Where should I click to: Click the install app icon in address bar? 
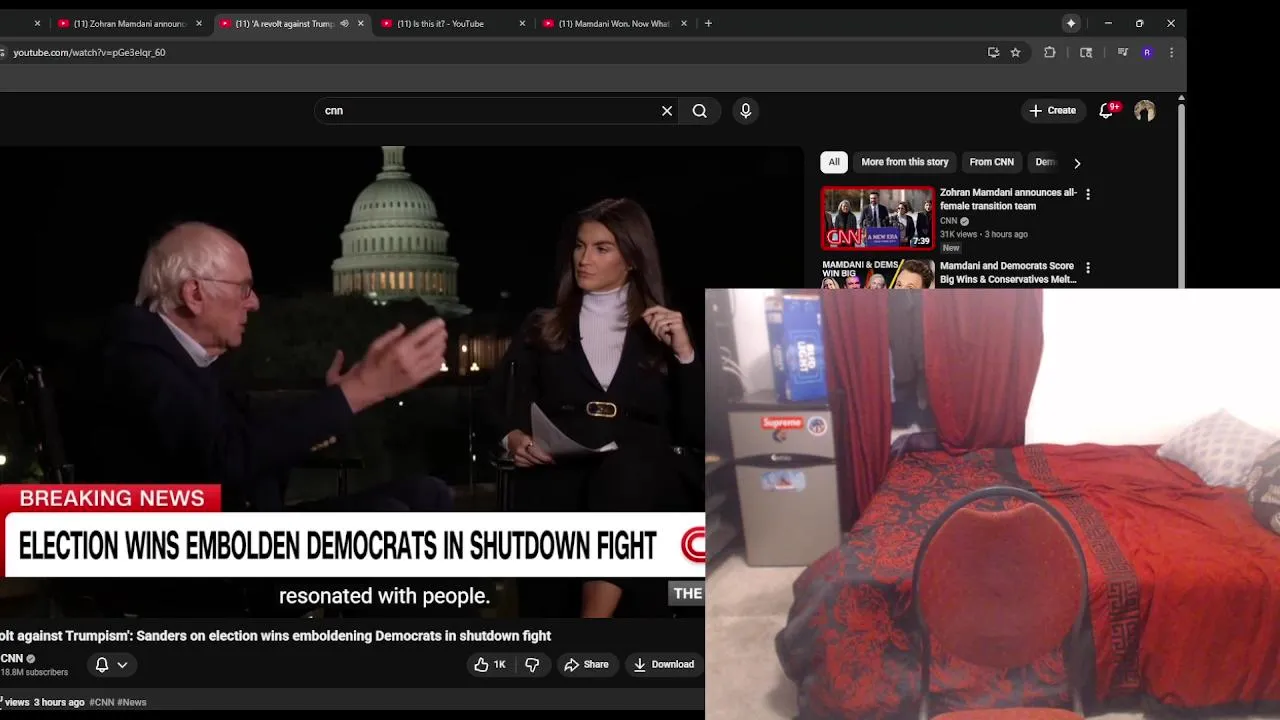[993, 52]
